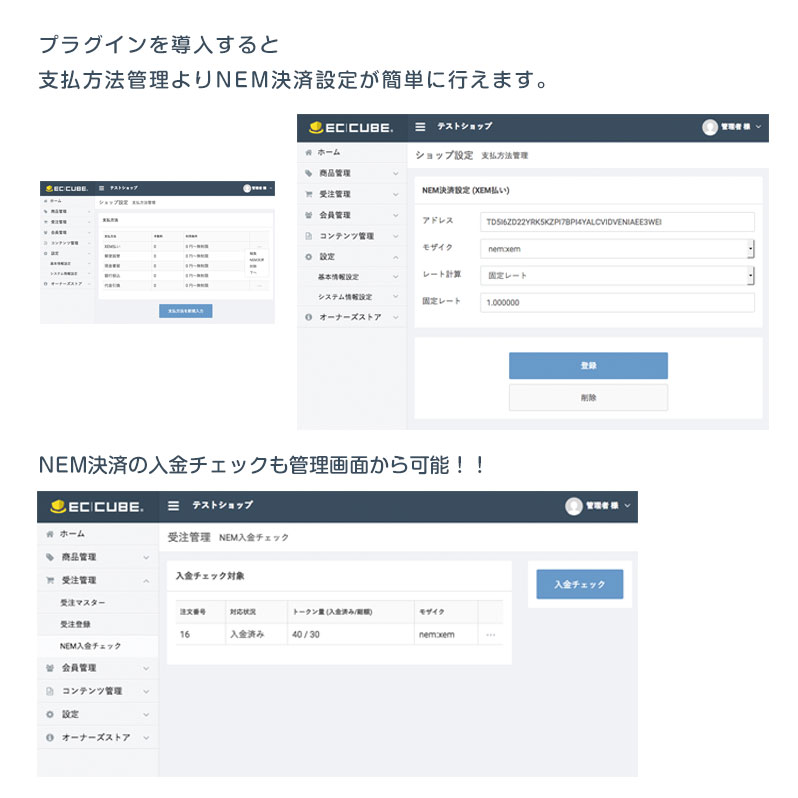Open admin user chevron in deposit check screenshot
The height and width of the screenshot is (798, 798).
[628, 506]
